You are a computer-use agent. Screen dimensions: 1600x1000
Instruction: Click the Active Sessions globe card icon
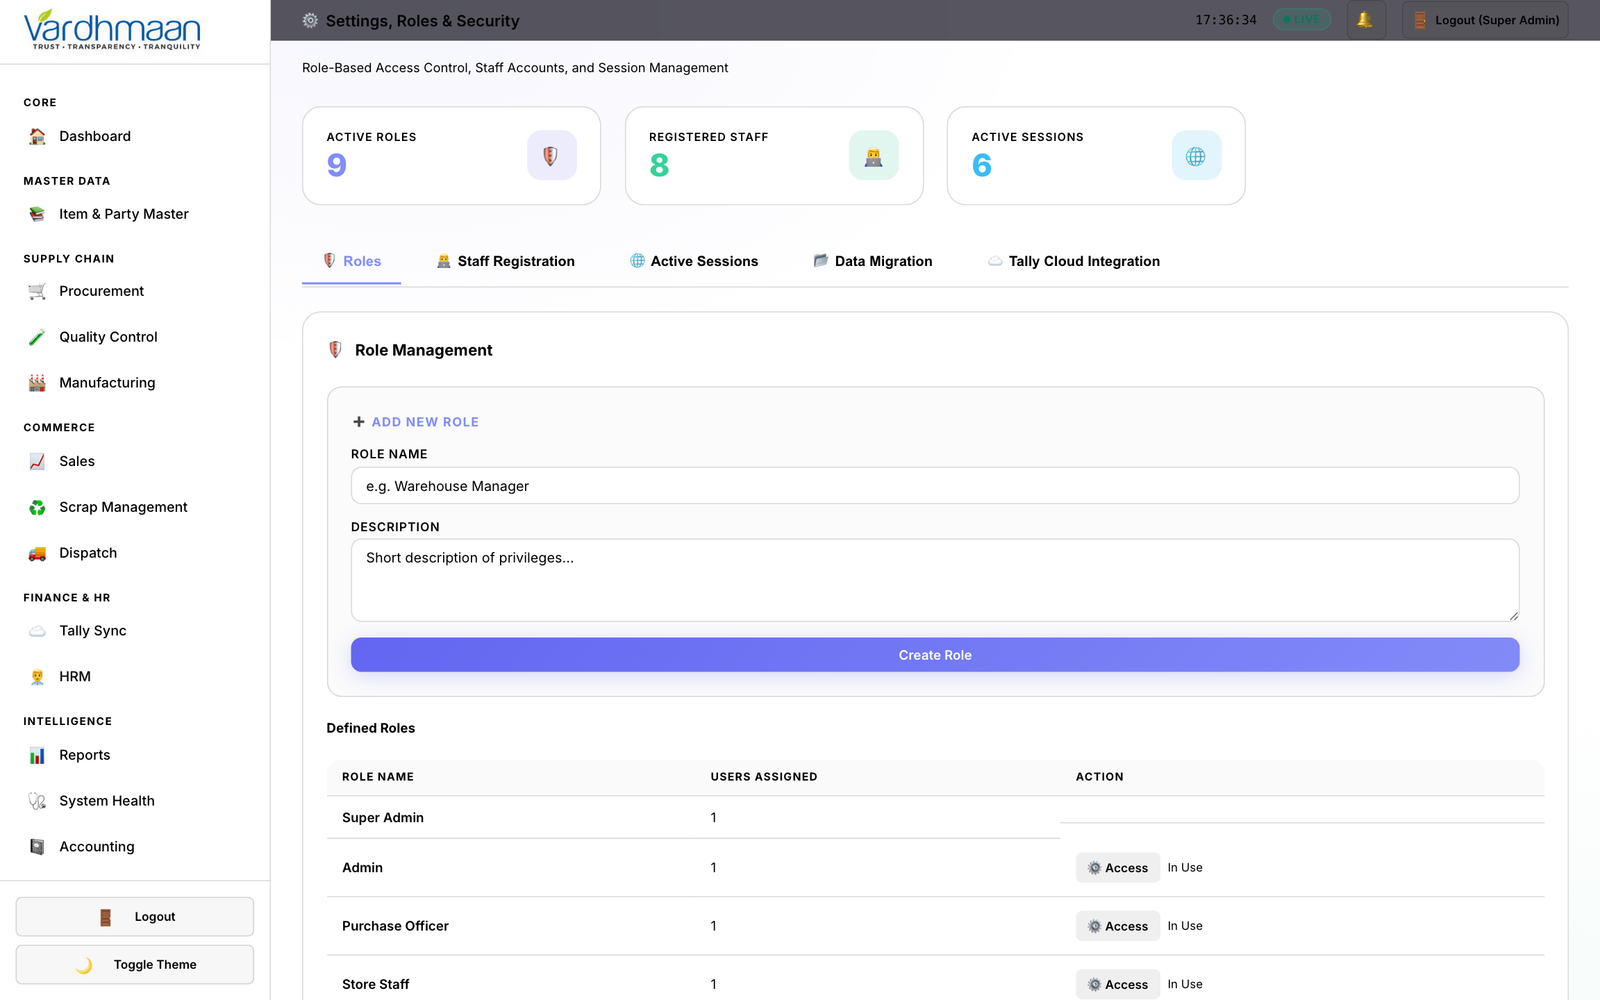click(x=1196, y=155)
